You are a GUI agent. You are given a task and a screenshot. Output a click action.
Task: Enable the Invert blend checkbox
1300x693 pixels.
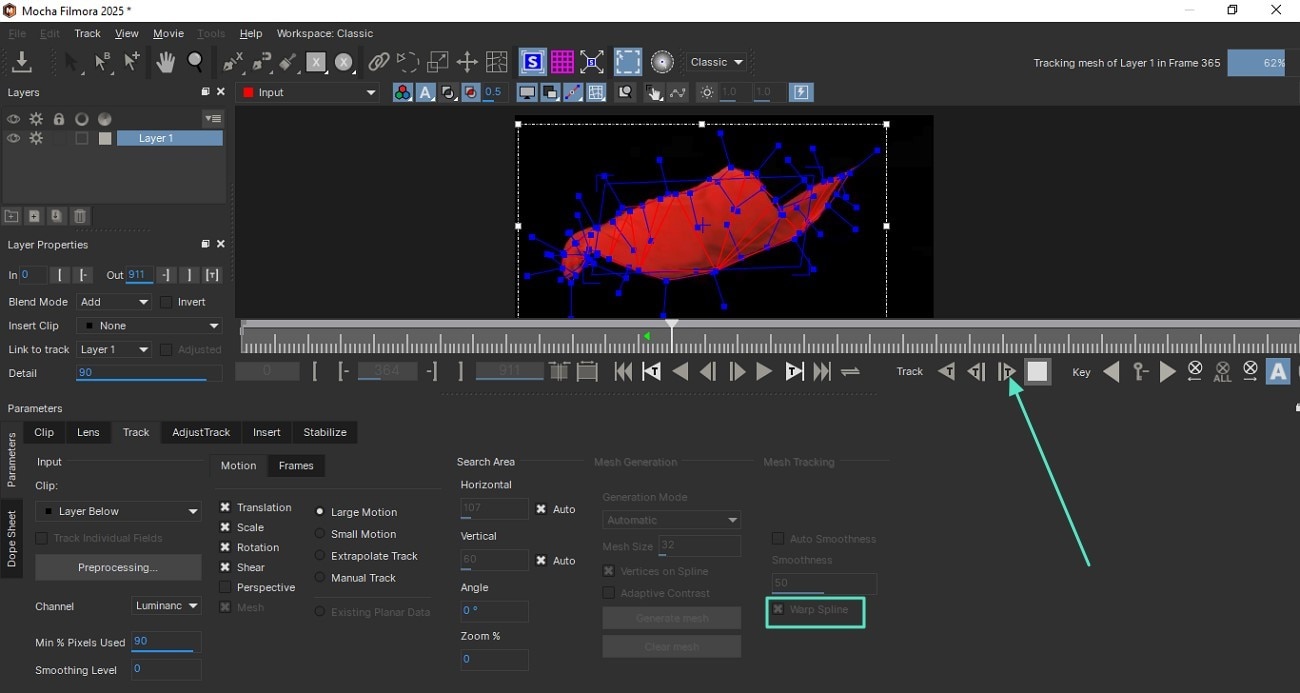166,302
